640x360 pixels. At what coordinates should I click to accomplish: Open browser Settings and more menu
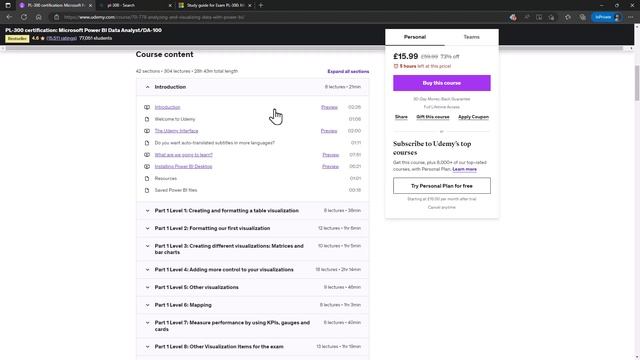coord(631,17)
